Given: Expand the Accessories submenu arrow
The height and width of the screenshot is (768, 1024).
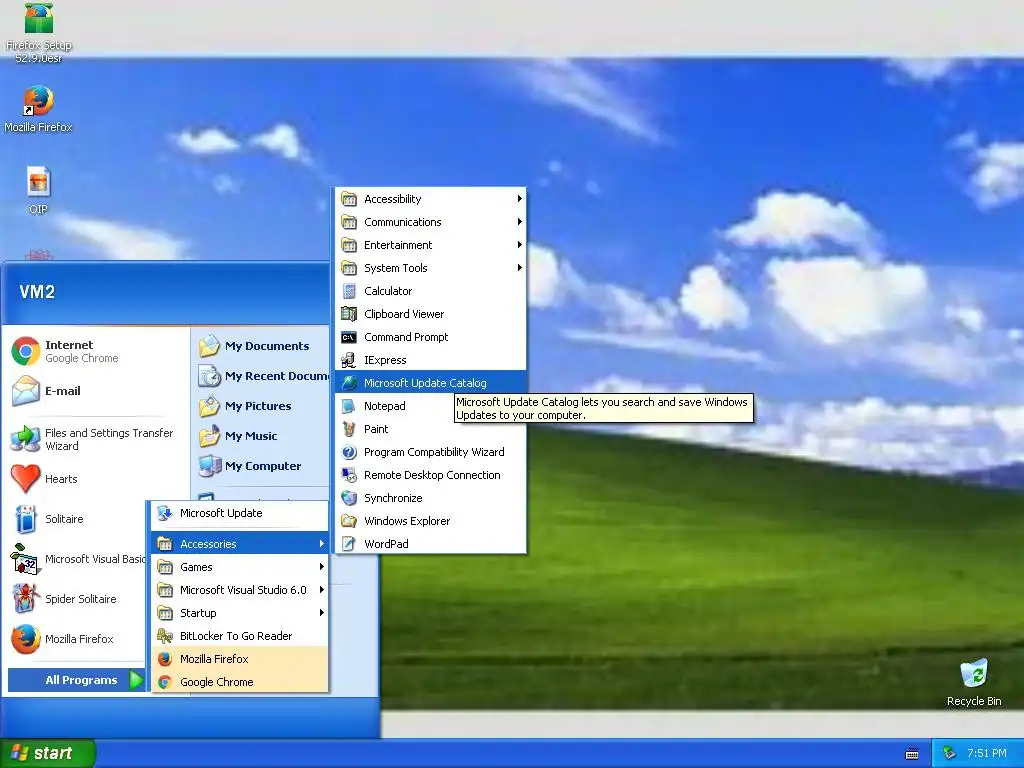Looking at the screenshot, I should tap(321, 544).
